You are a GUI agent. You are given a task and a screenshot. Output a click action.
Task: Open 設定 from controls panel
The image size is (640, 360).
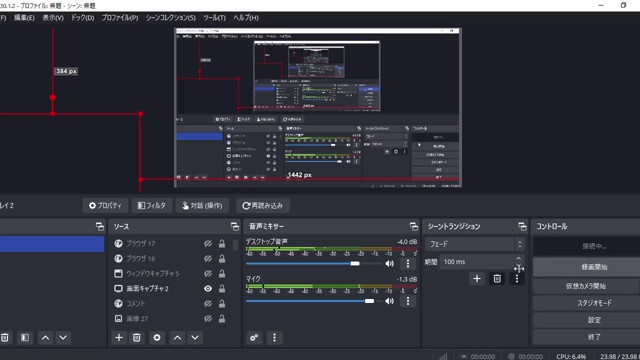click(x=587, y=320)
